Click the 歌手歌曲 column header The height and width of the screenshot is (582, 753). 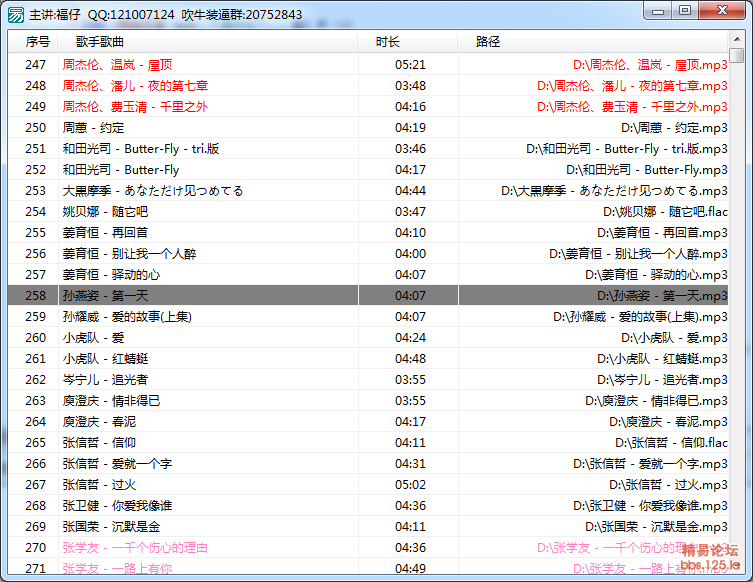[x=100, y=42]
